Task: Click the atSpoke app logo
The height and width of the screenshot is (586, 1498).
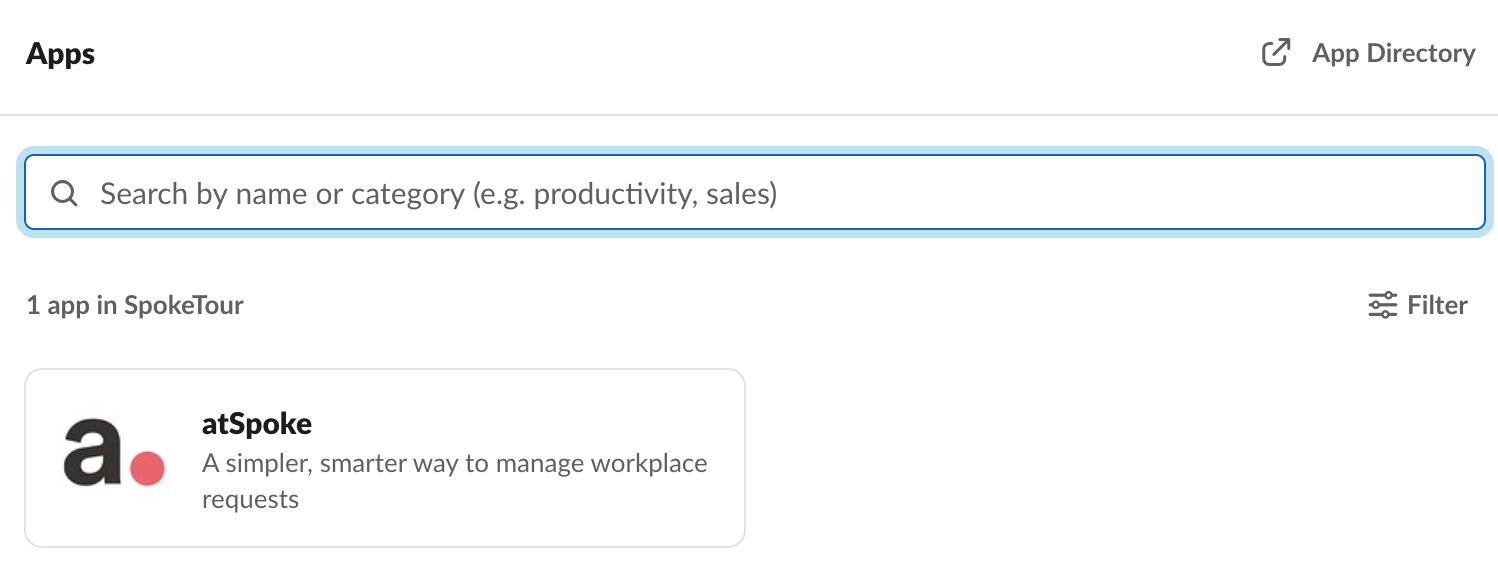Action: [114, 452]
